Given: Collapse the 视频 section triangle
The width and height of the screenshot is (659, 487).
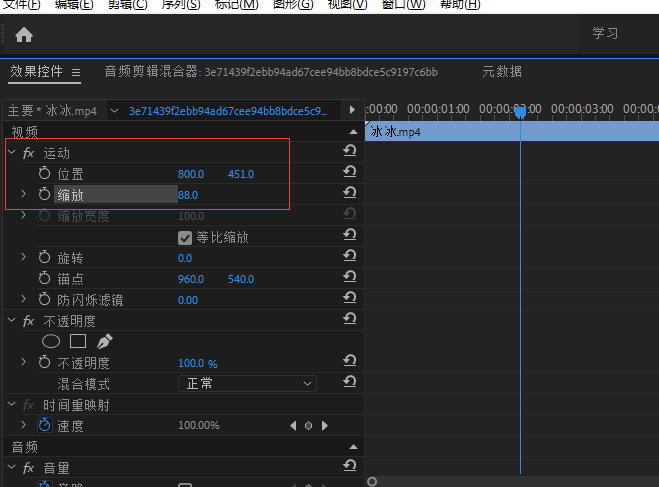Looking at the screenshot, I should [x=353, y=132].
